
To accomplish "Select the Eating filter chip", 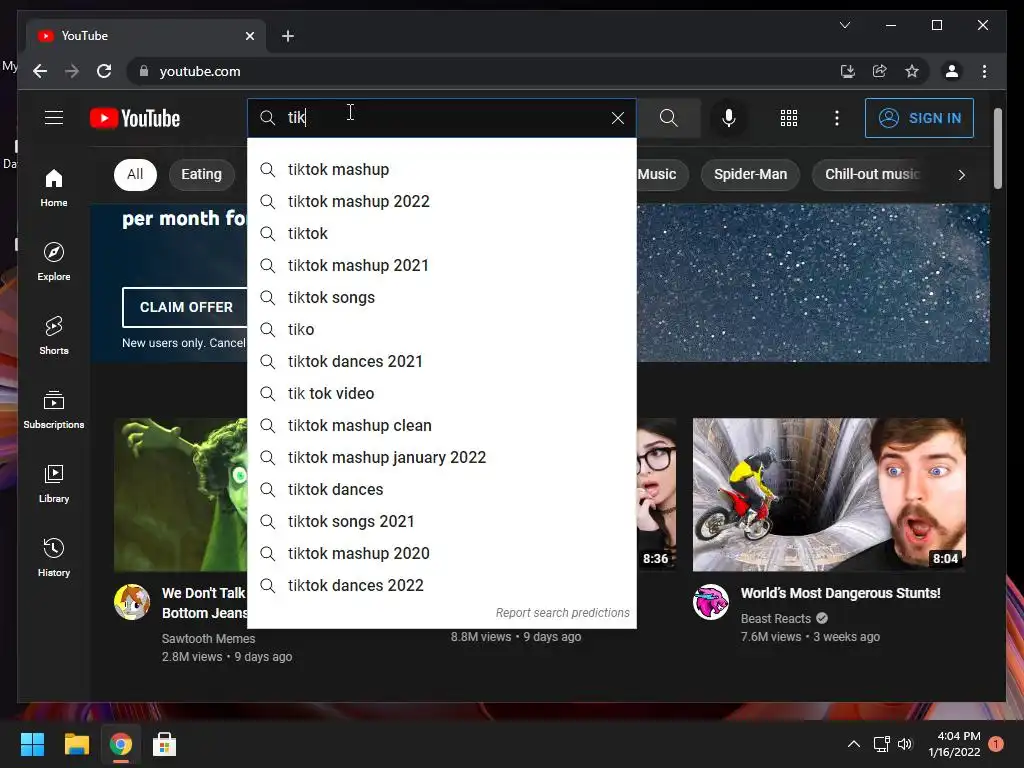I will coord(201,174).
